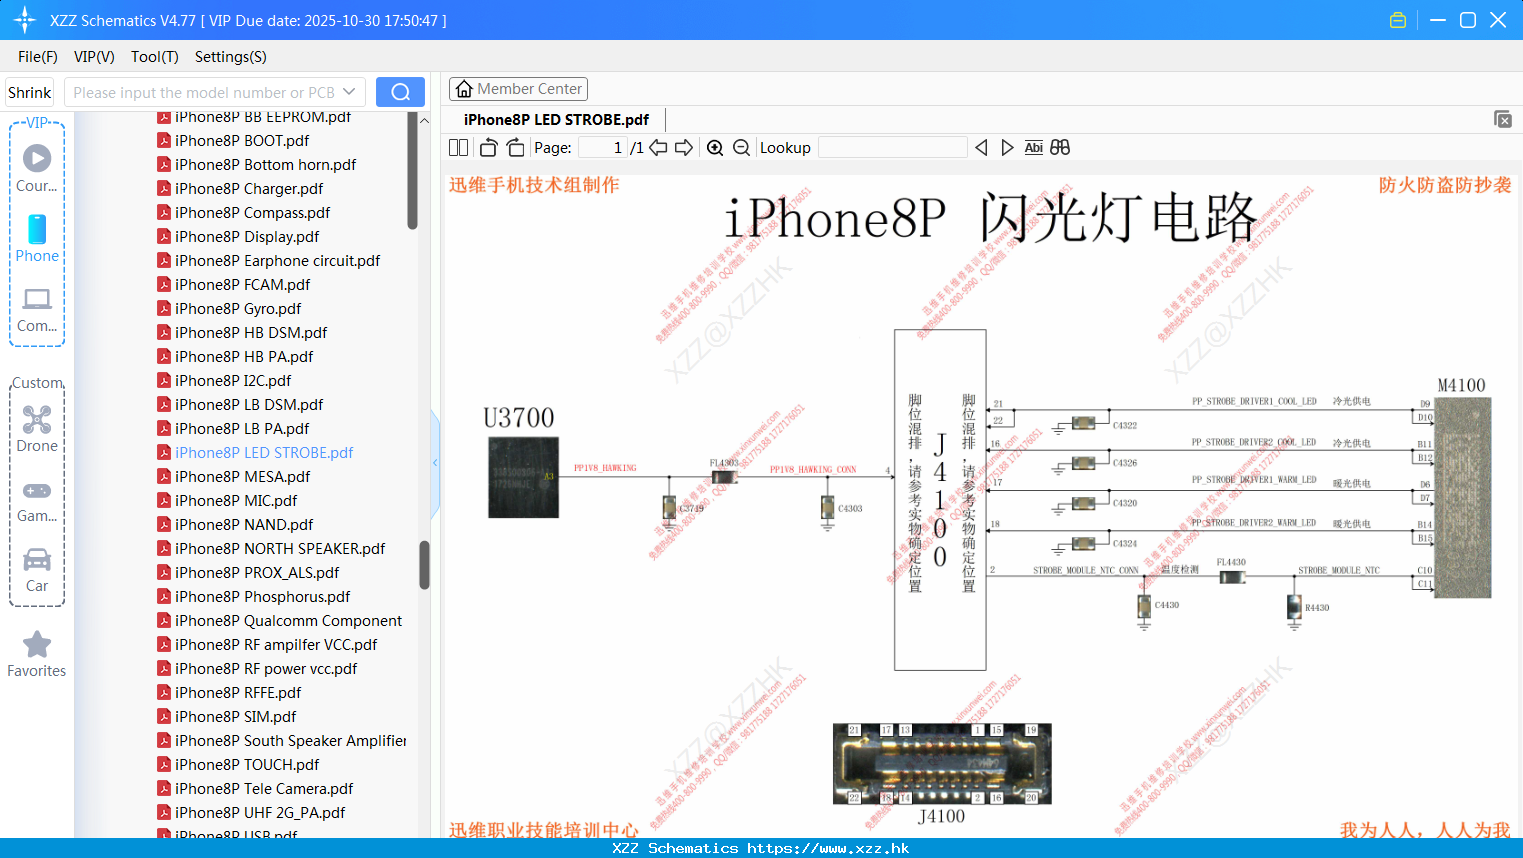Open the VIP(V) menu

tap(94, 57)
